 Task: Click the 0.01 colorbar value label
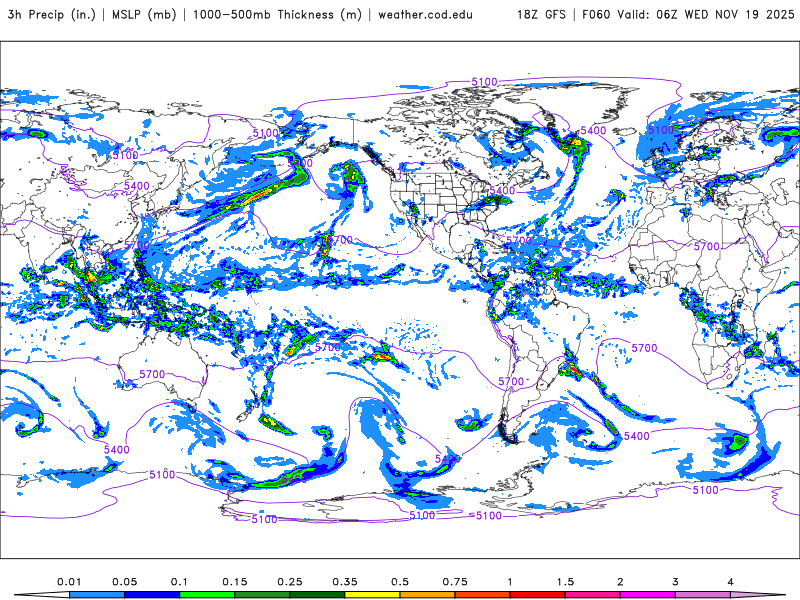69,582
